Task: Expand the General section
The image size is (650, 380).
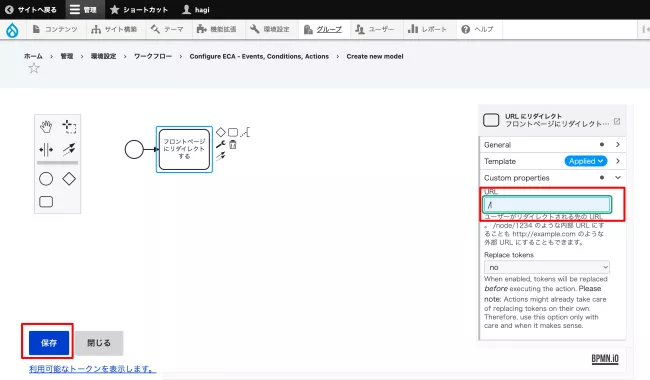Action: pyautogui.click(x=553, y=145)
